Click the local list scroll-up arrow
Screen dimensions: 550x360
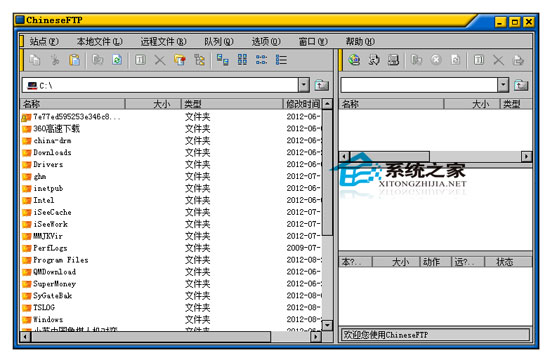pyautogui.click(x=327, y=104)
